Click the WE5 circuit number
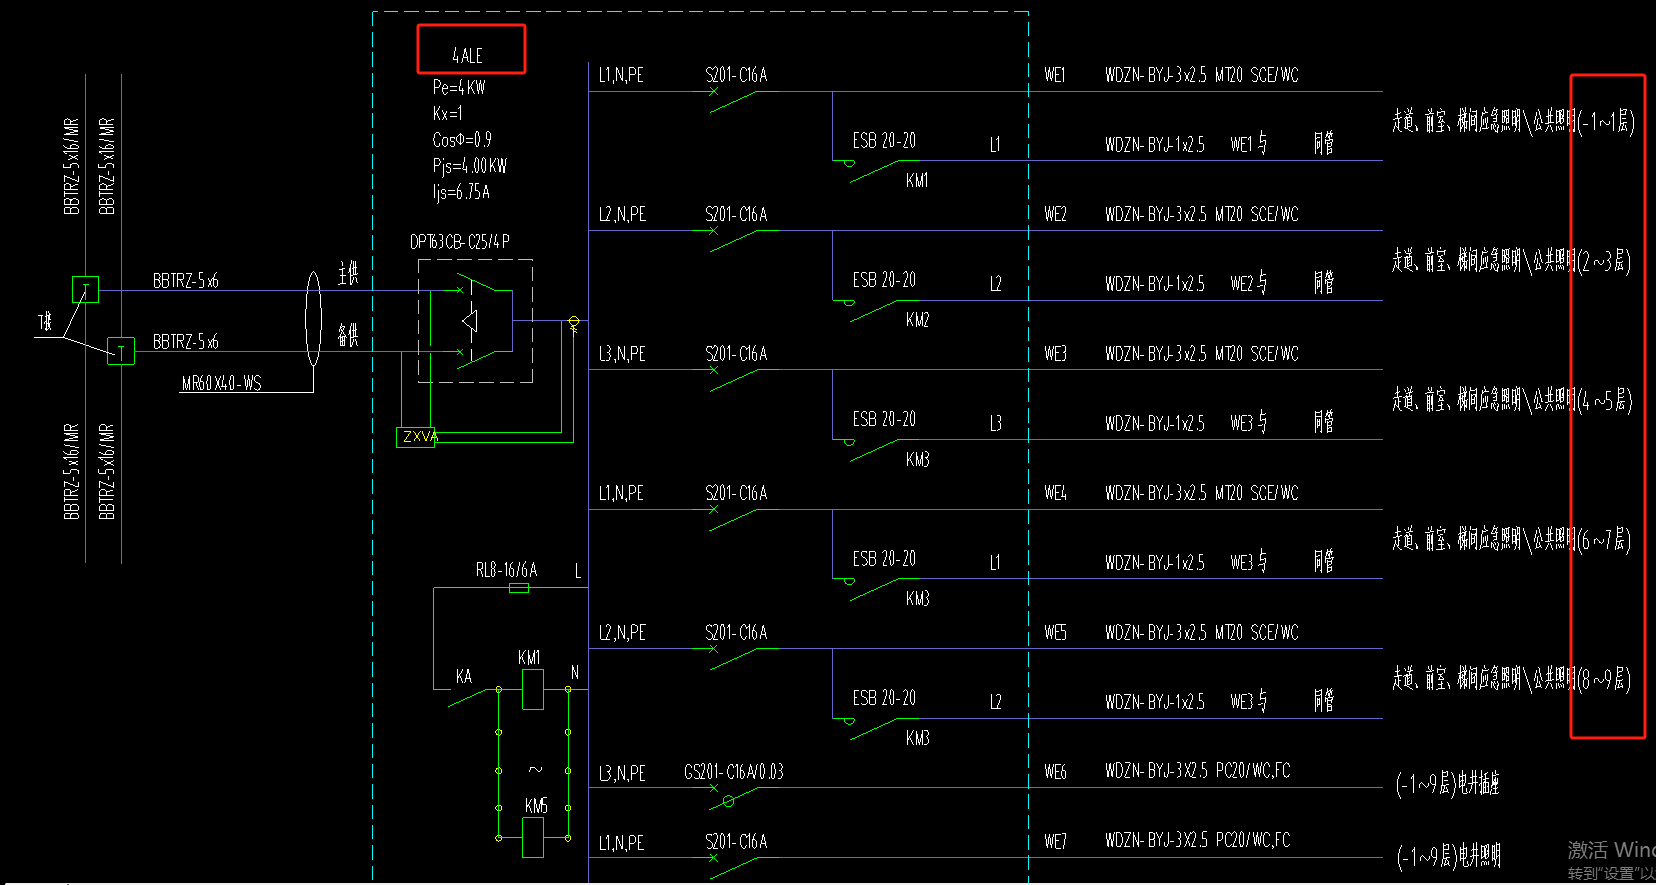 [1055, 633]
